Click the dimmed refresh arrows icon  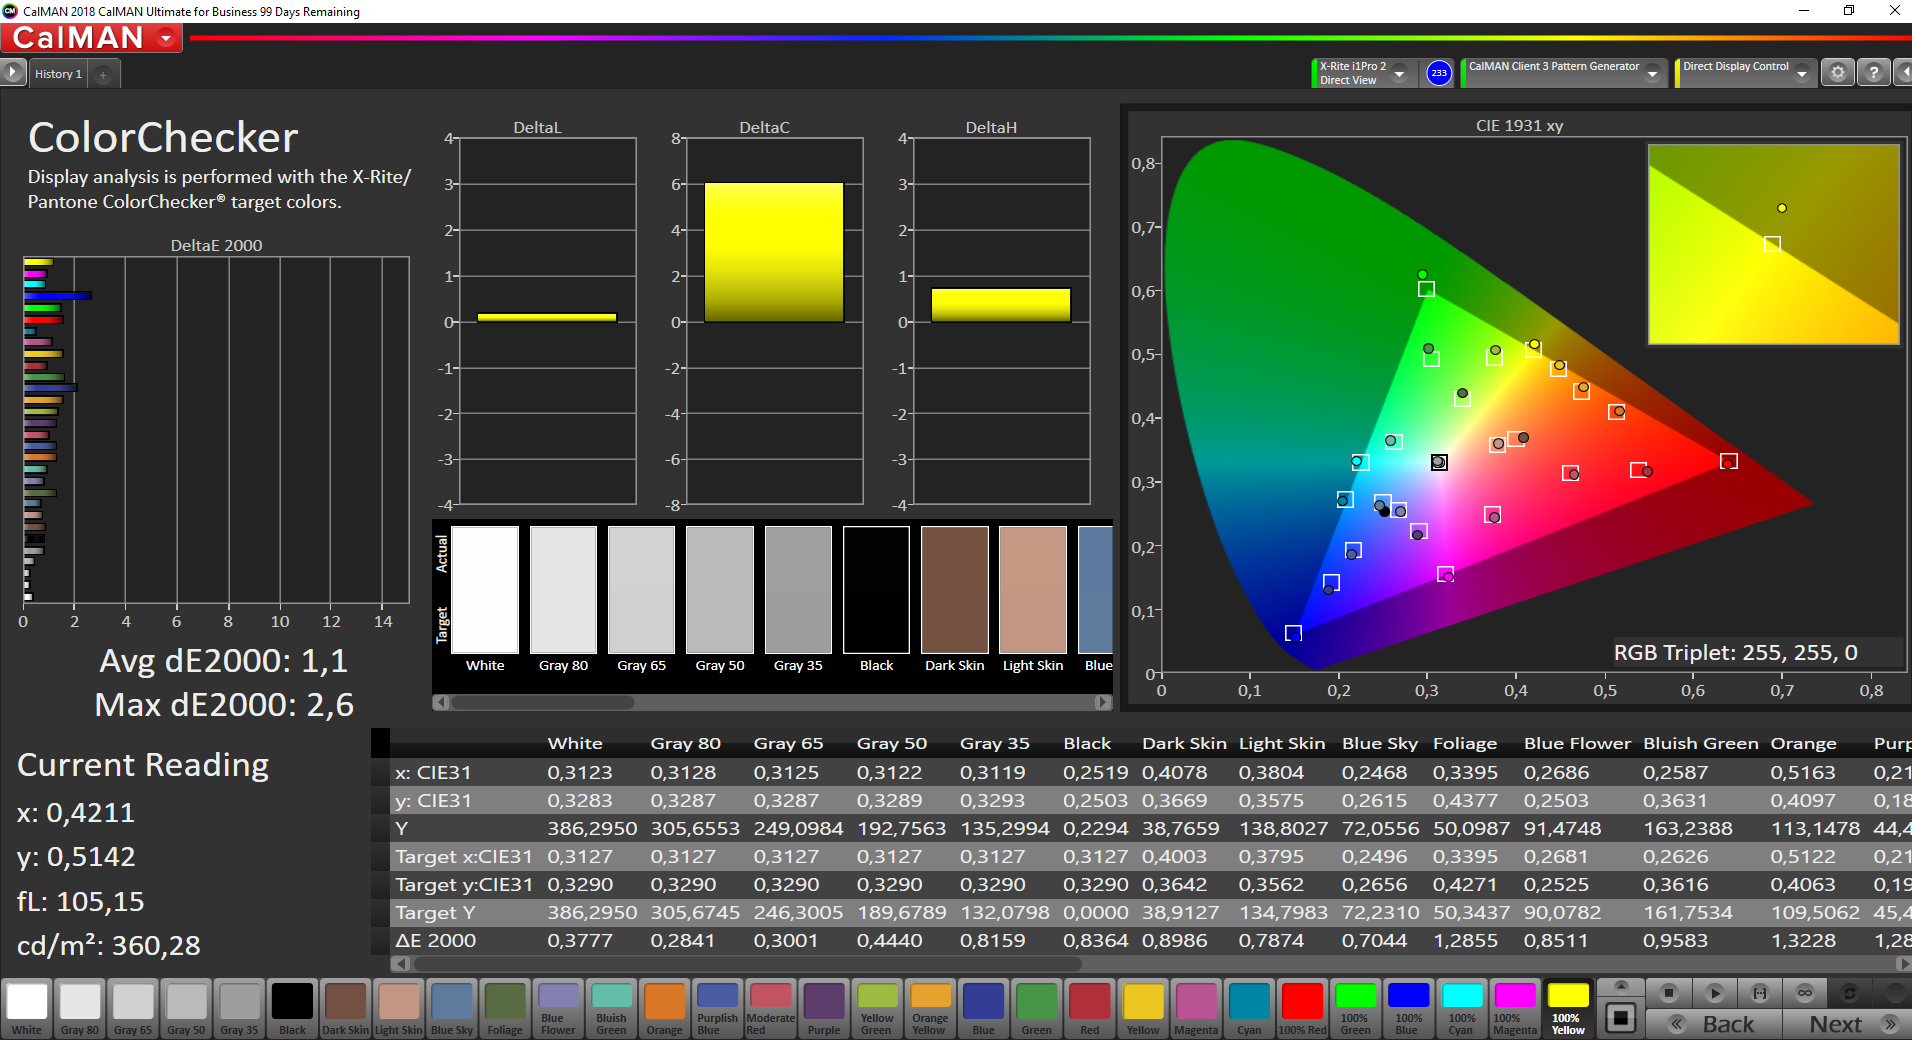tap(1850, 993)
